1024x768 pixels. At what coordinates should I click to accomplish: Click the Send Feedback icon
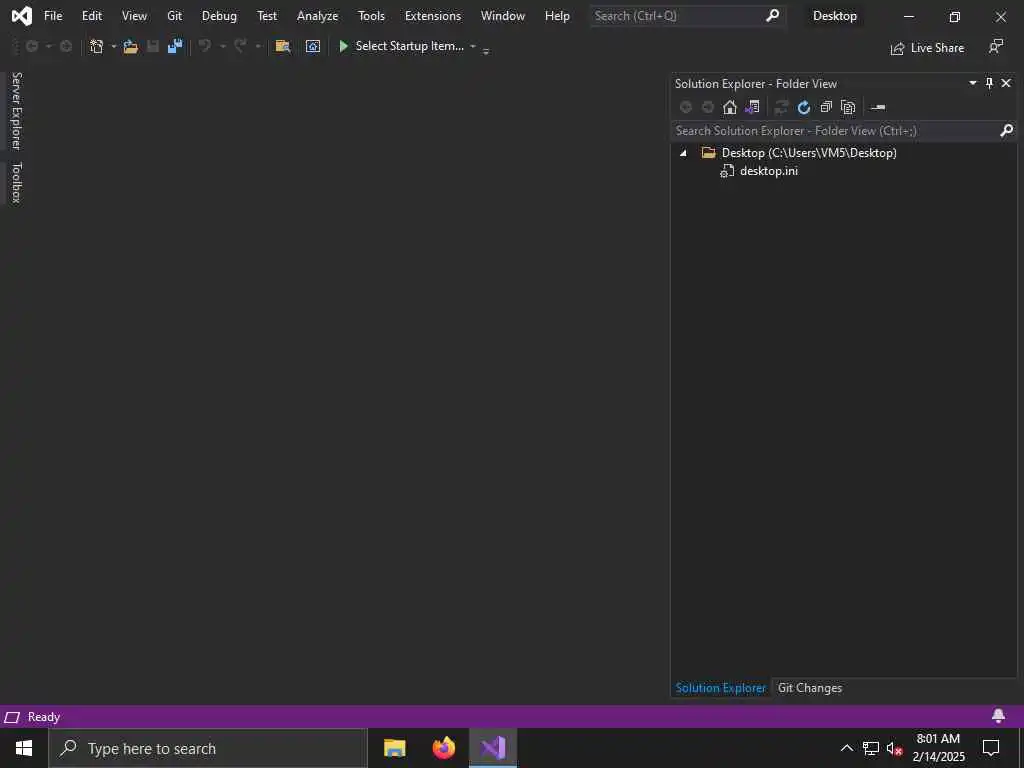point(995,46)
